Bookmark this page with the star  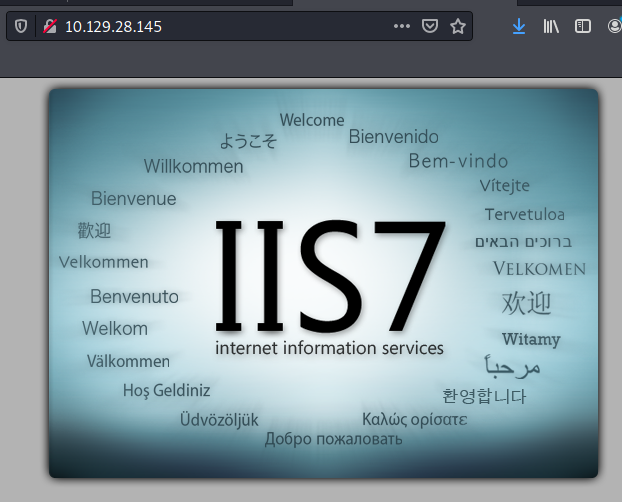pyautogui.click(x=457, y=27)
